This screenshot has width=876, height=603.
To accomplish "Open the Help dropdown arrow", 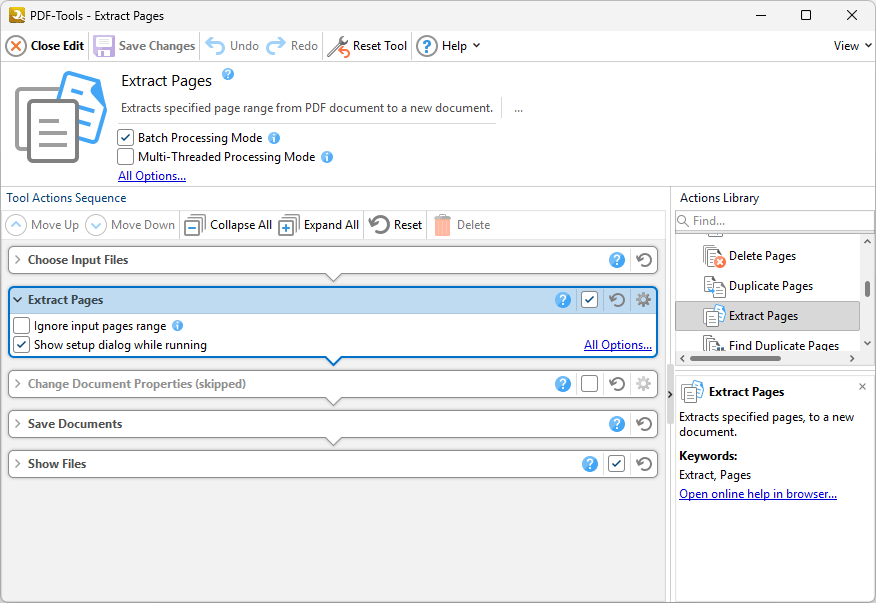I will pos(477,45).
